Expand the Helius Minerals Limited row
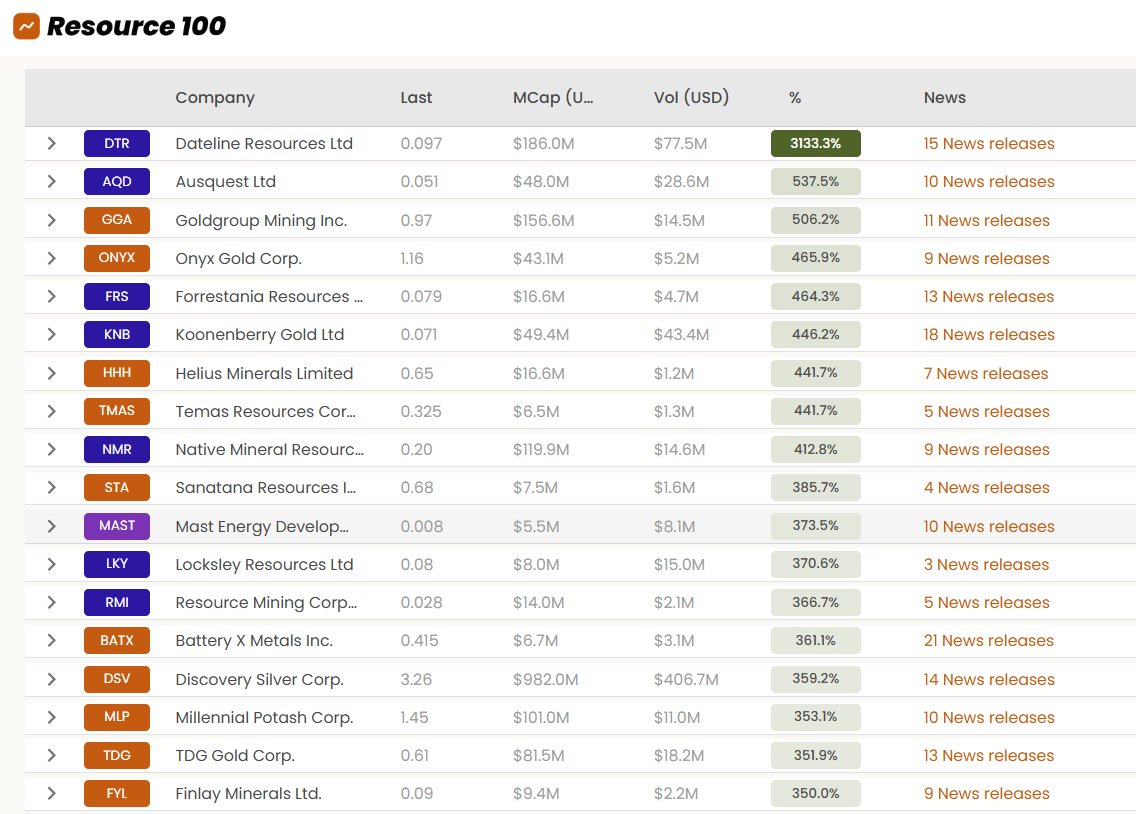The image size is (1136, 814). click(51, 373)
